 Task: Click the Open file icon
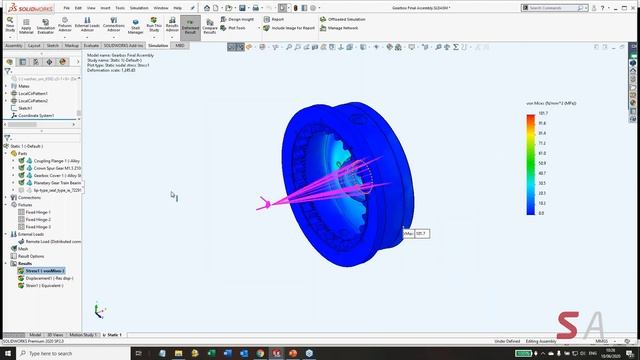229,8
